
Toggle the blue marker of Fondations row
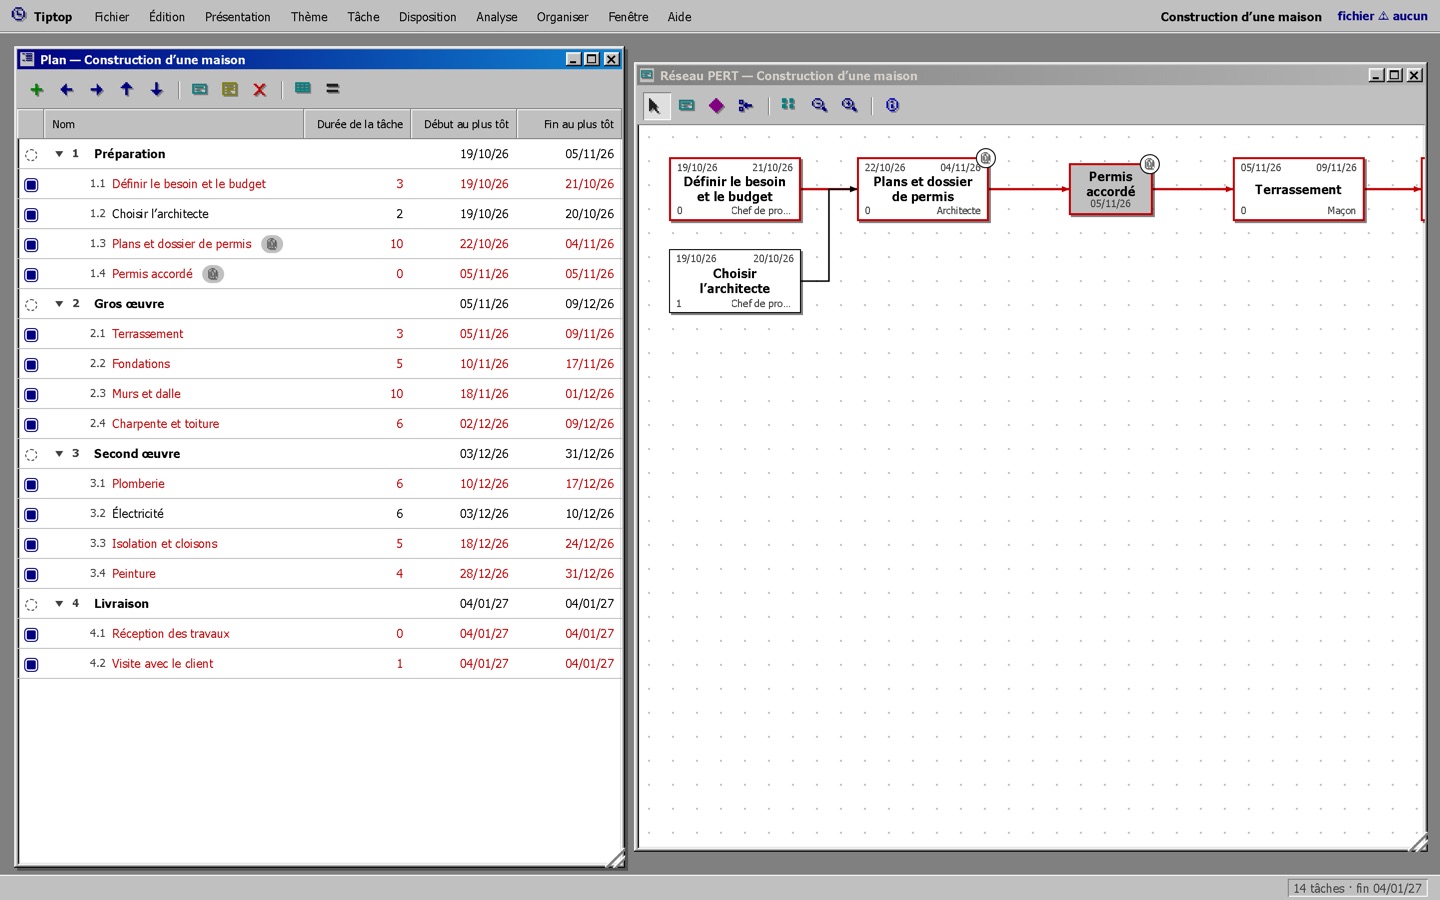tap(31, 365)
